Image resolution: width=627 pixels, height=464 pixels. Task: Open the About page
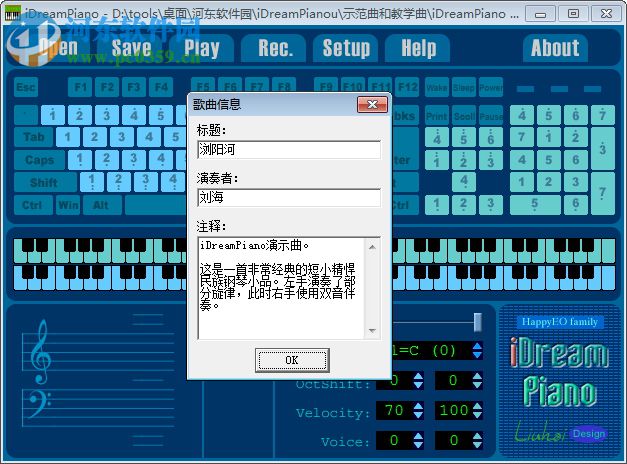point(555,48)
